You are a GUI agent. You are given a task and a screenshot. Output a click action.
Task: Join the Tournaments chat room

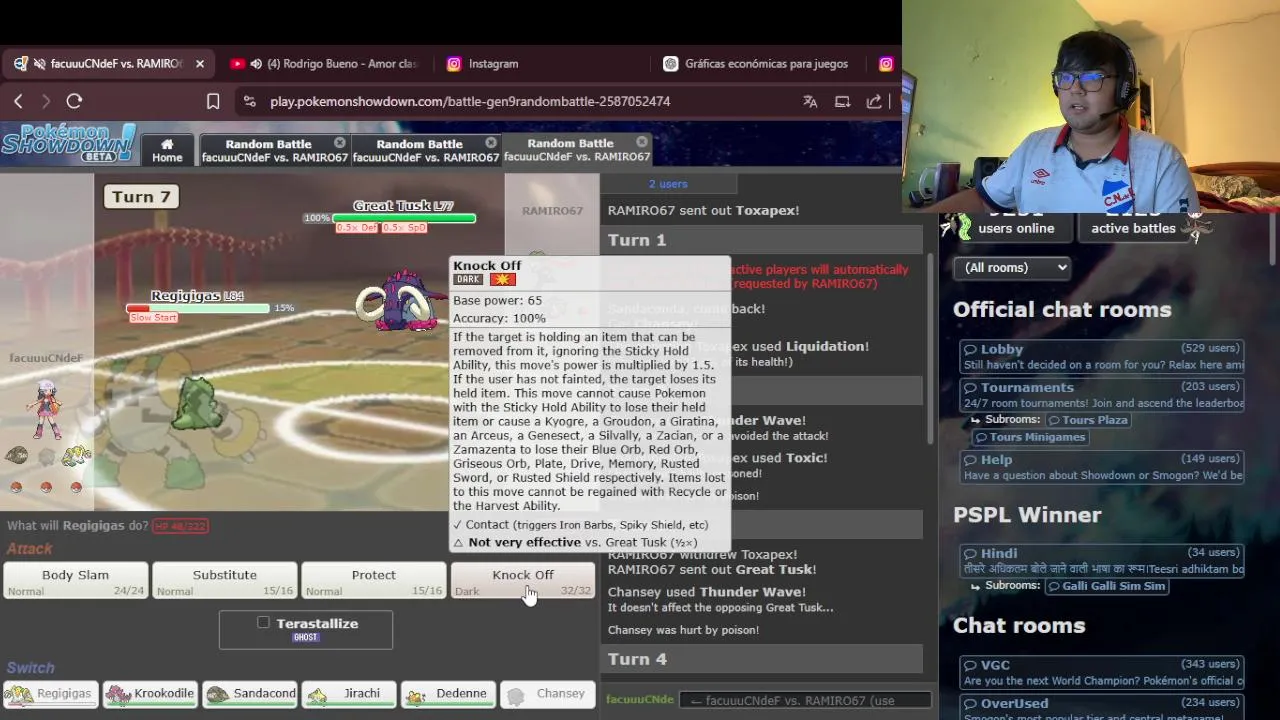point(1102,395)
